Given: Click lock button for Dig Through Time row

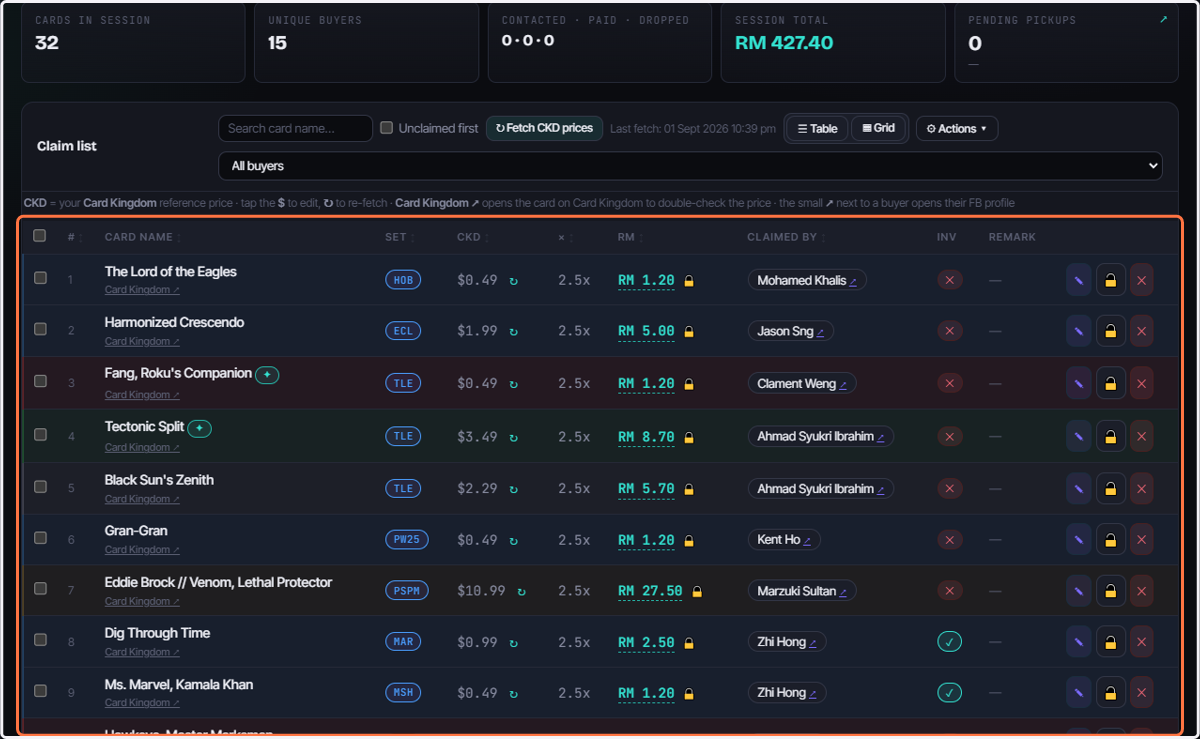Looking at the screenshot, I should point(1110,642).
